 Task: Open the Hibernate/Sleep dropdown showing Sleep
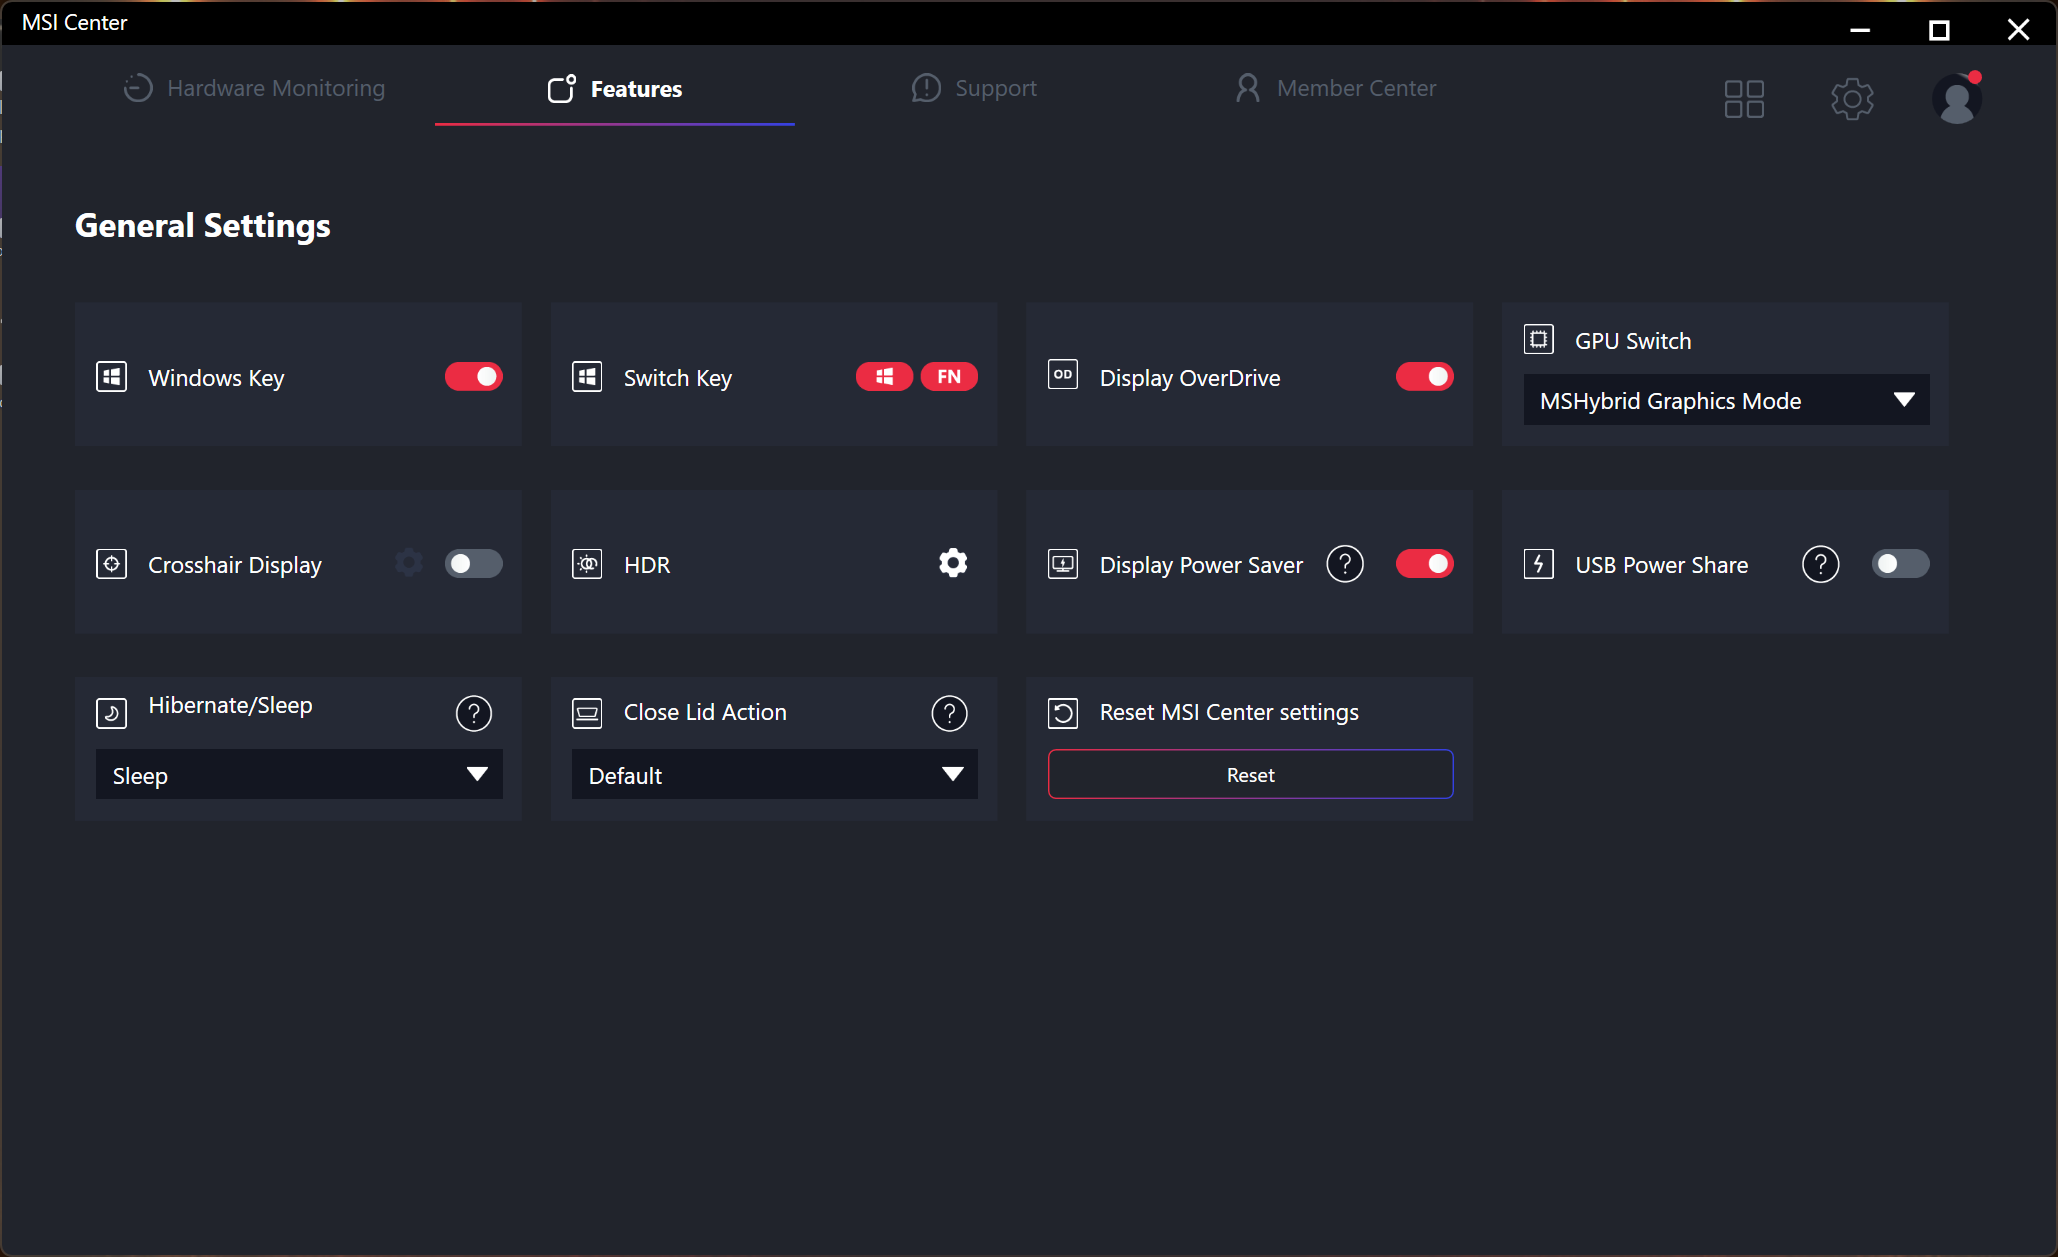(299, 775)
